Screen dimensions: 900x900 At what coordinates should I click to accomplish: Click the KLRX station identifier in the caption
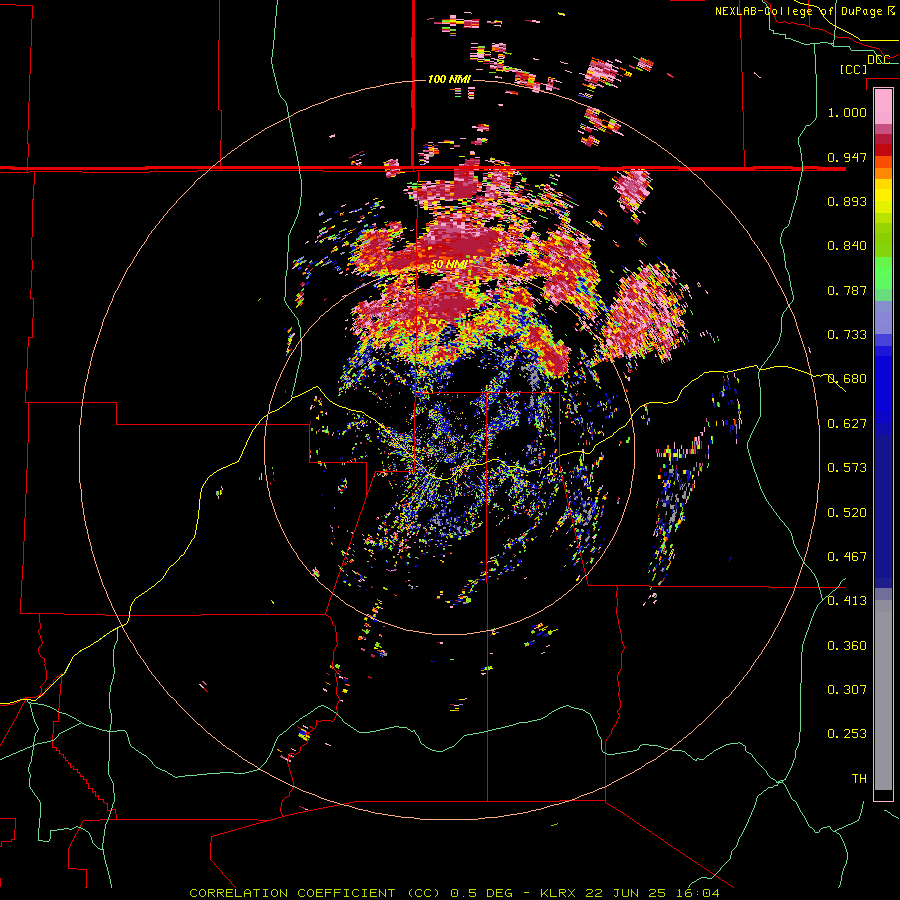(x=559, y=893)
